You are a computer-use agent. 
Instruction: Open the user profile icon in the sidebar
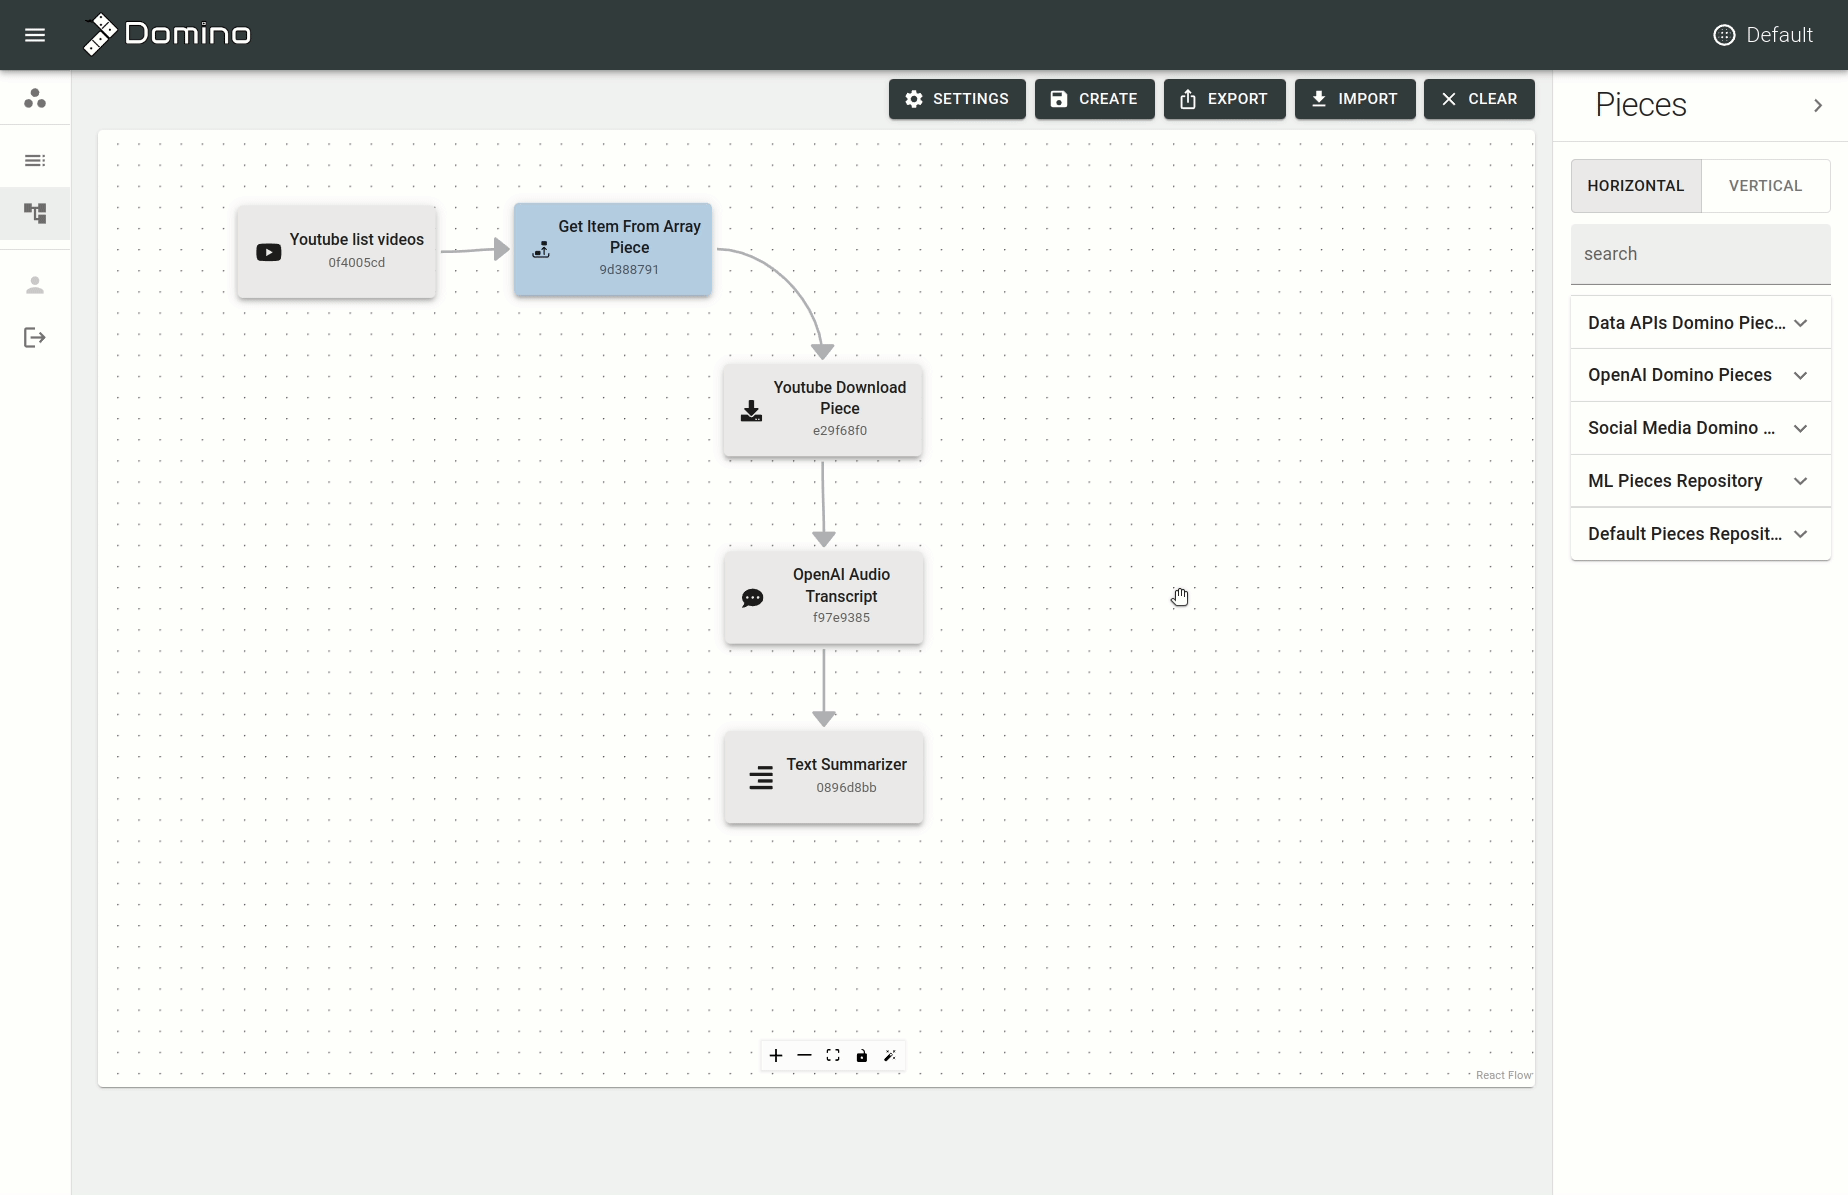(x=35, y=285)
